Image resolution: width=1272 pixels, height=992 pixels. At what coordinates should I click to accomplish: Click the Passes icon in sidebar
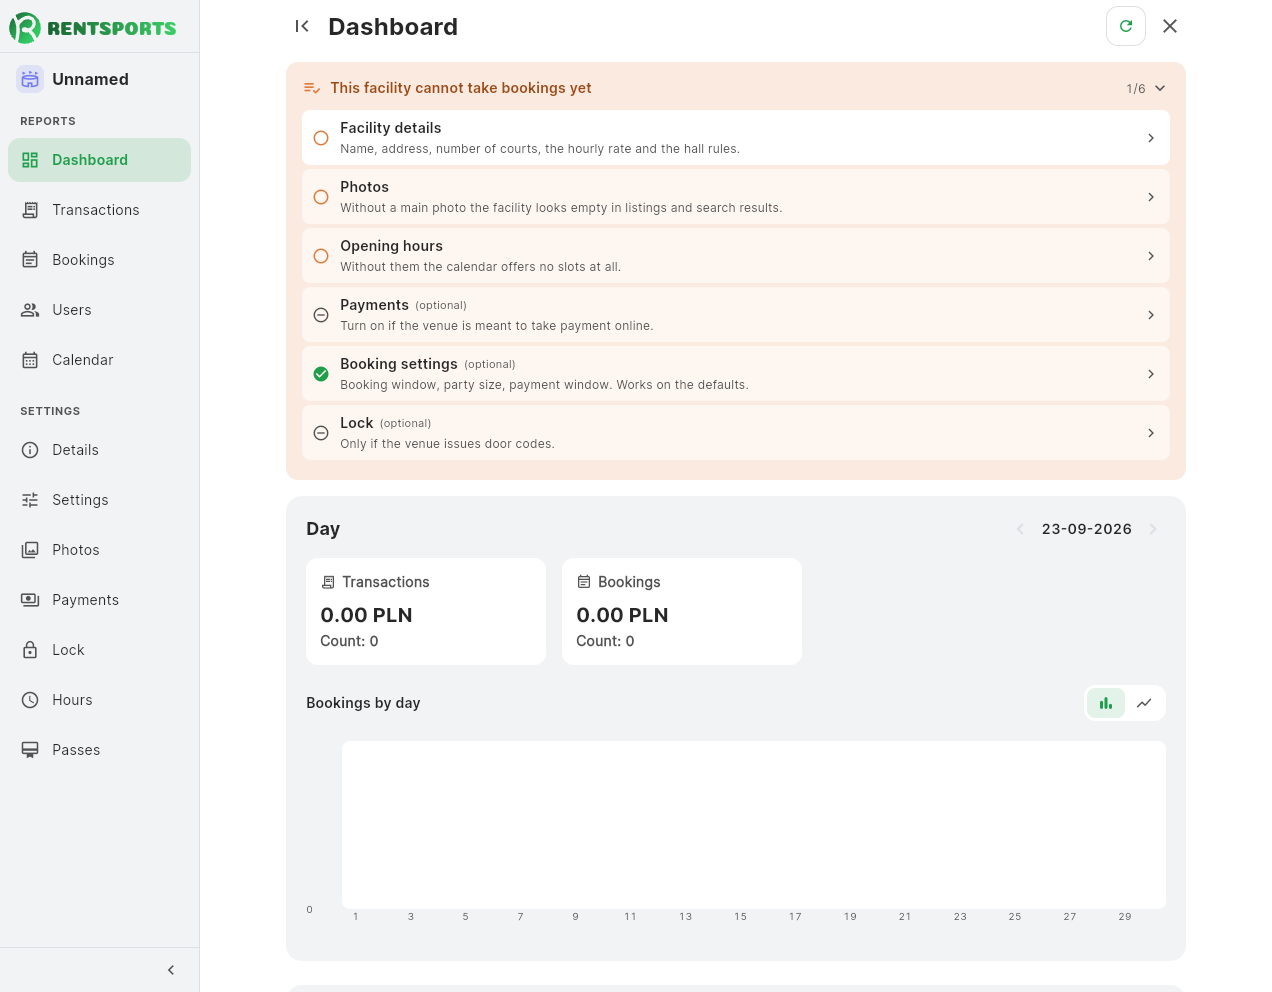30,750
